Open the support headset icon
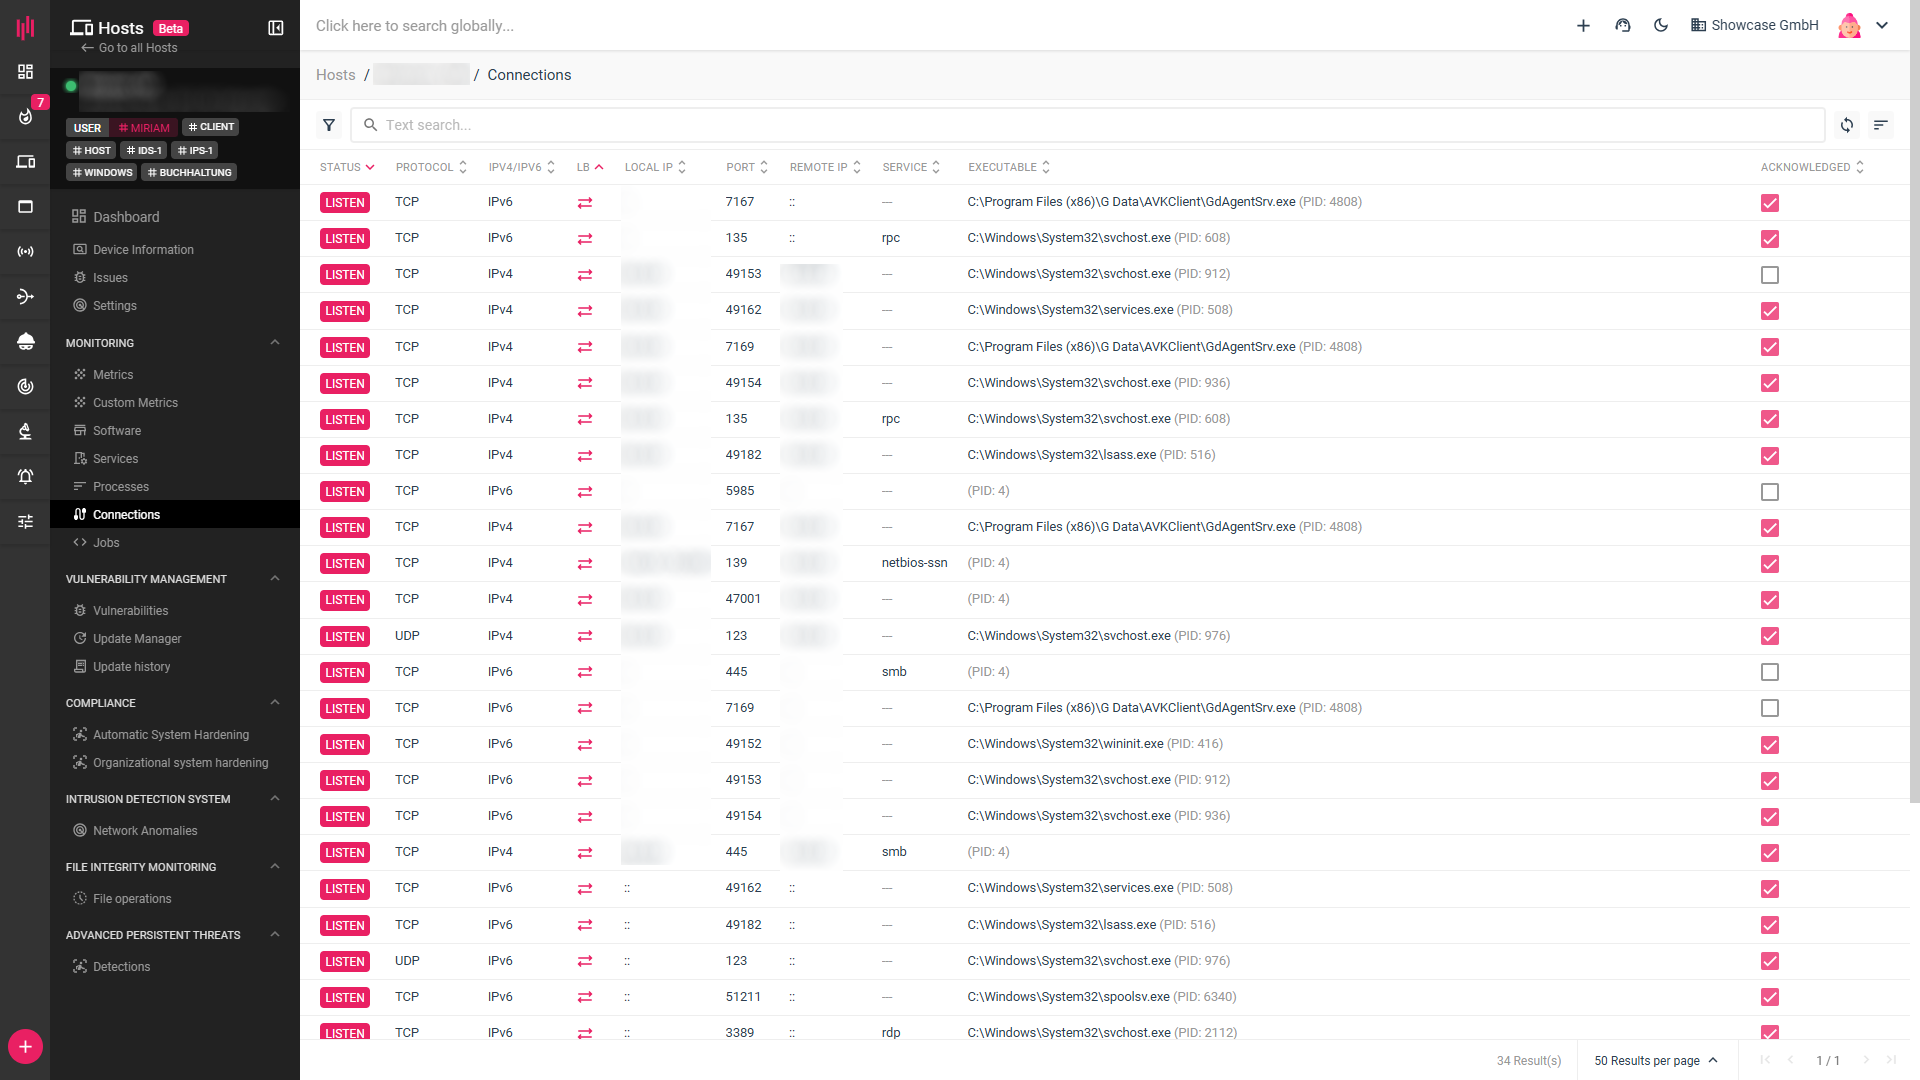Image resolution: width=1920 pixels, height=1080 pixels. pos(1623,26)
